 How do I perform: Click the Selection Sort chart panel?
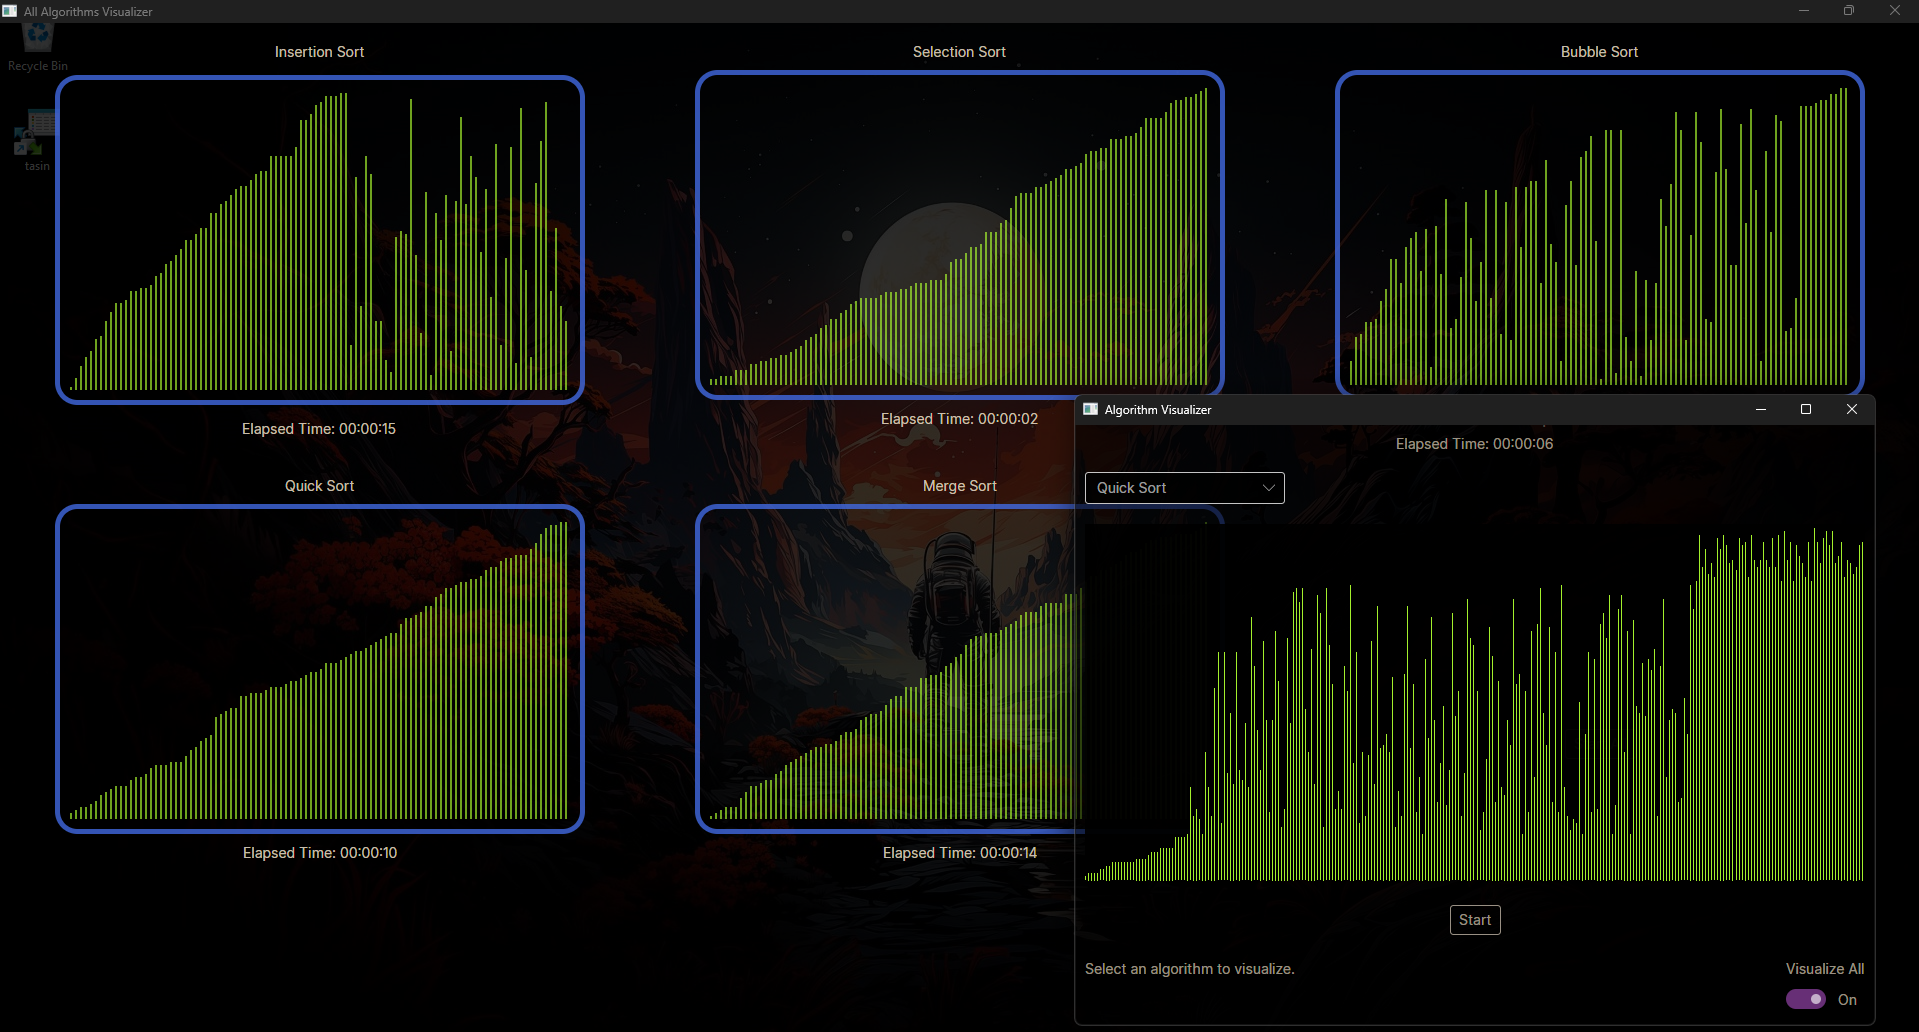pos(960,235)
